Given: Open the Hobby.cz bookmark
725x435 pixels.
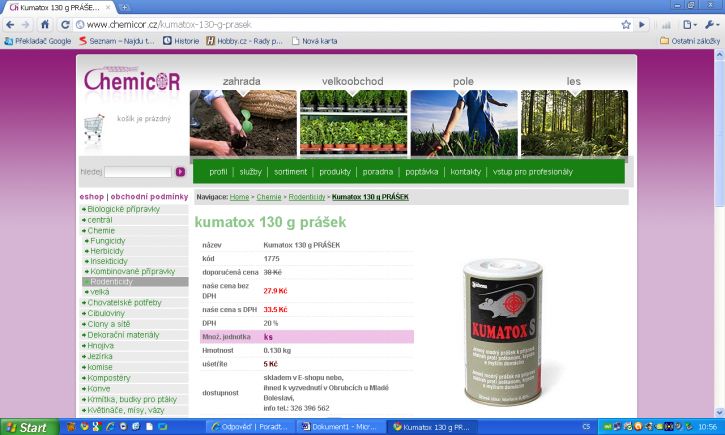Looking at the screenshot, I should tap(244, 41).
